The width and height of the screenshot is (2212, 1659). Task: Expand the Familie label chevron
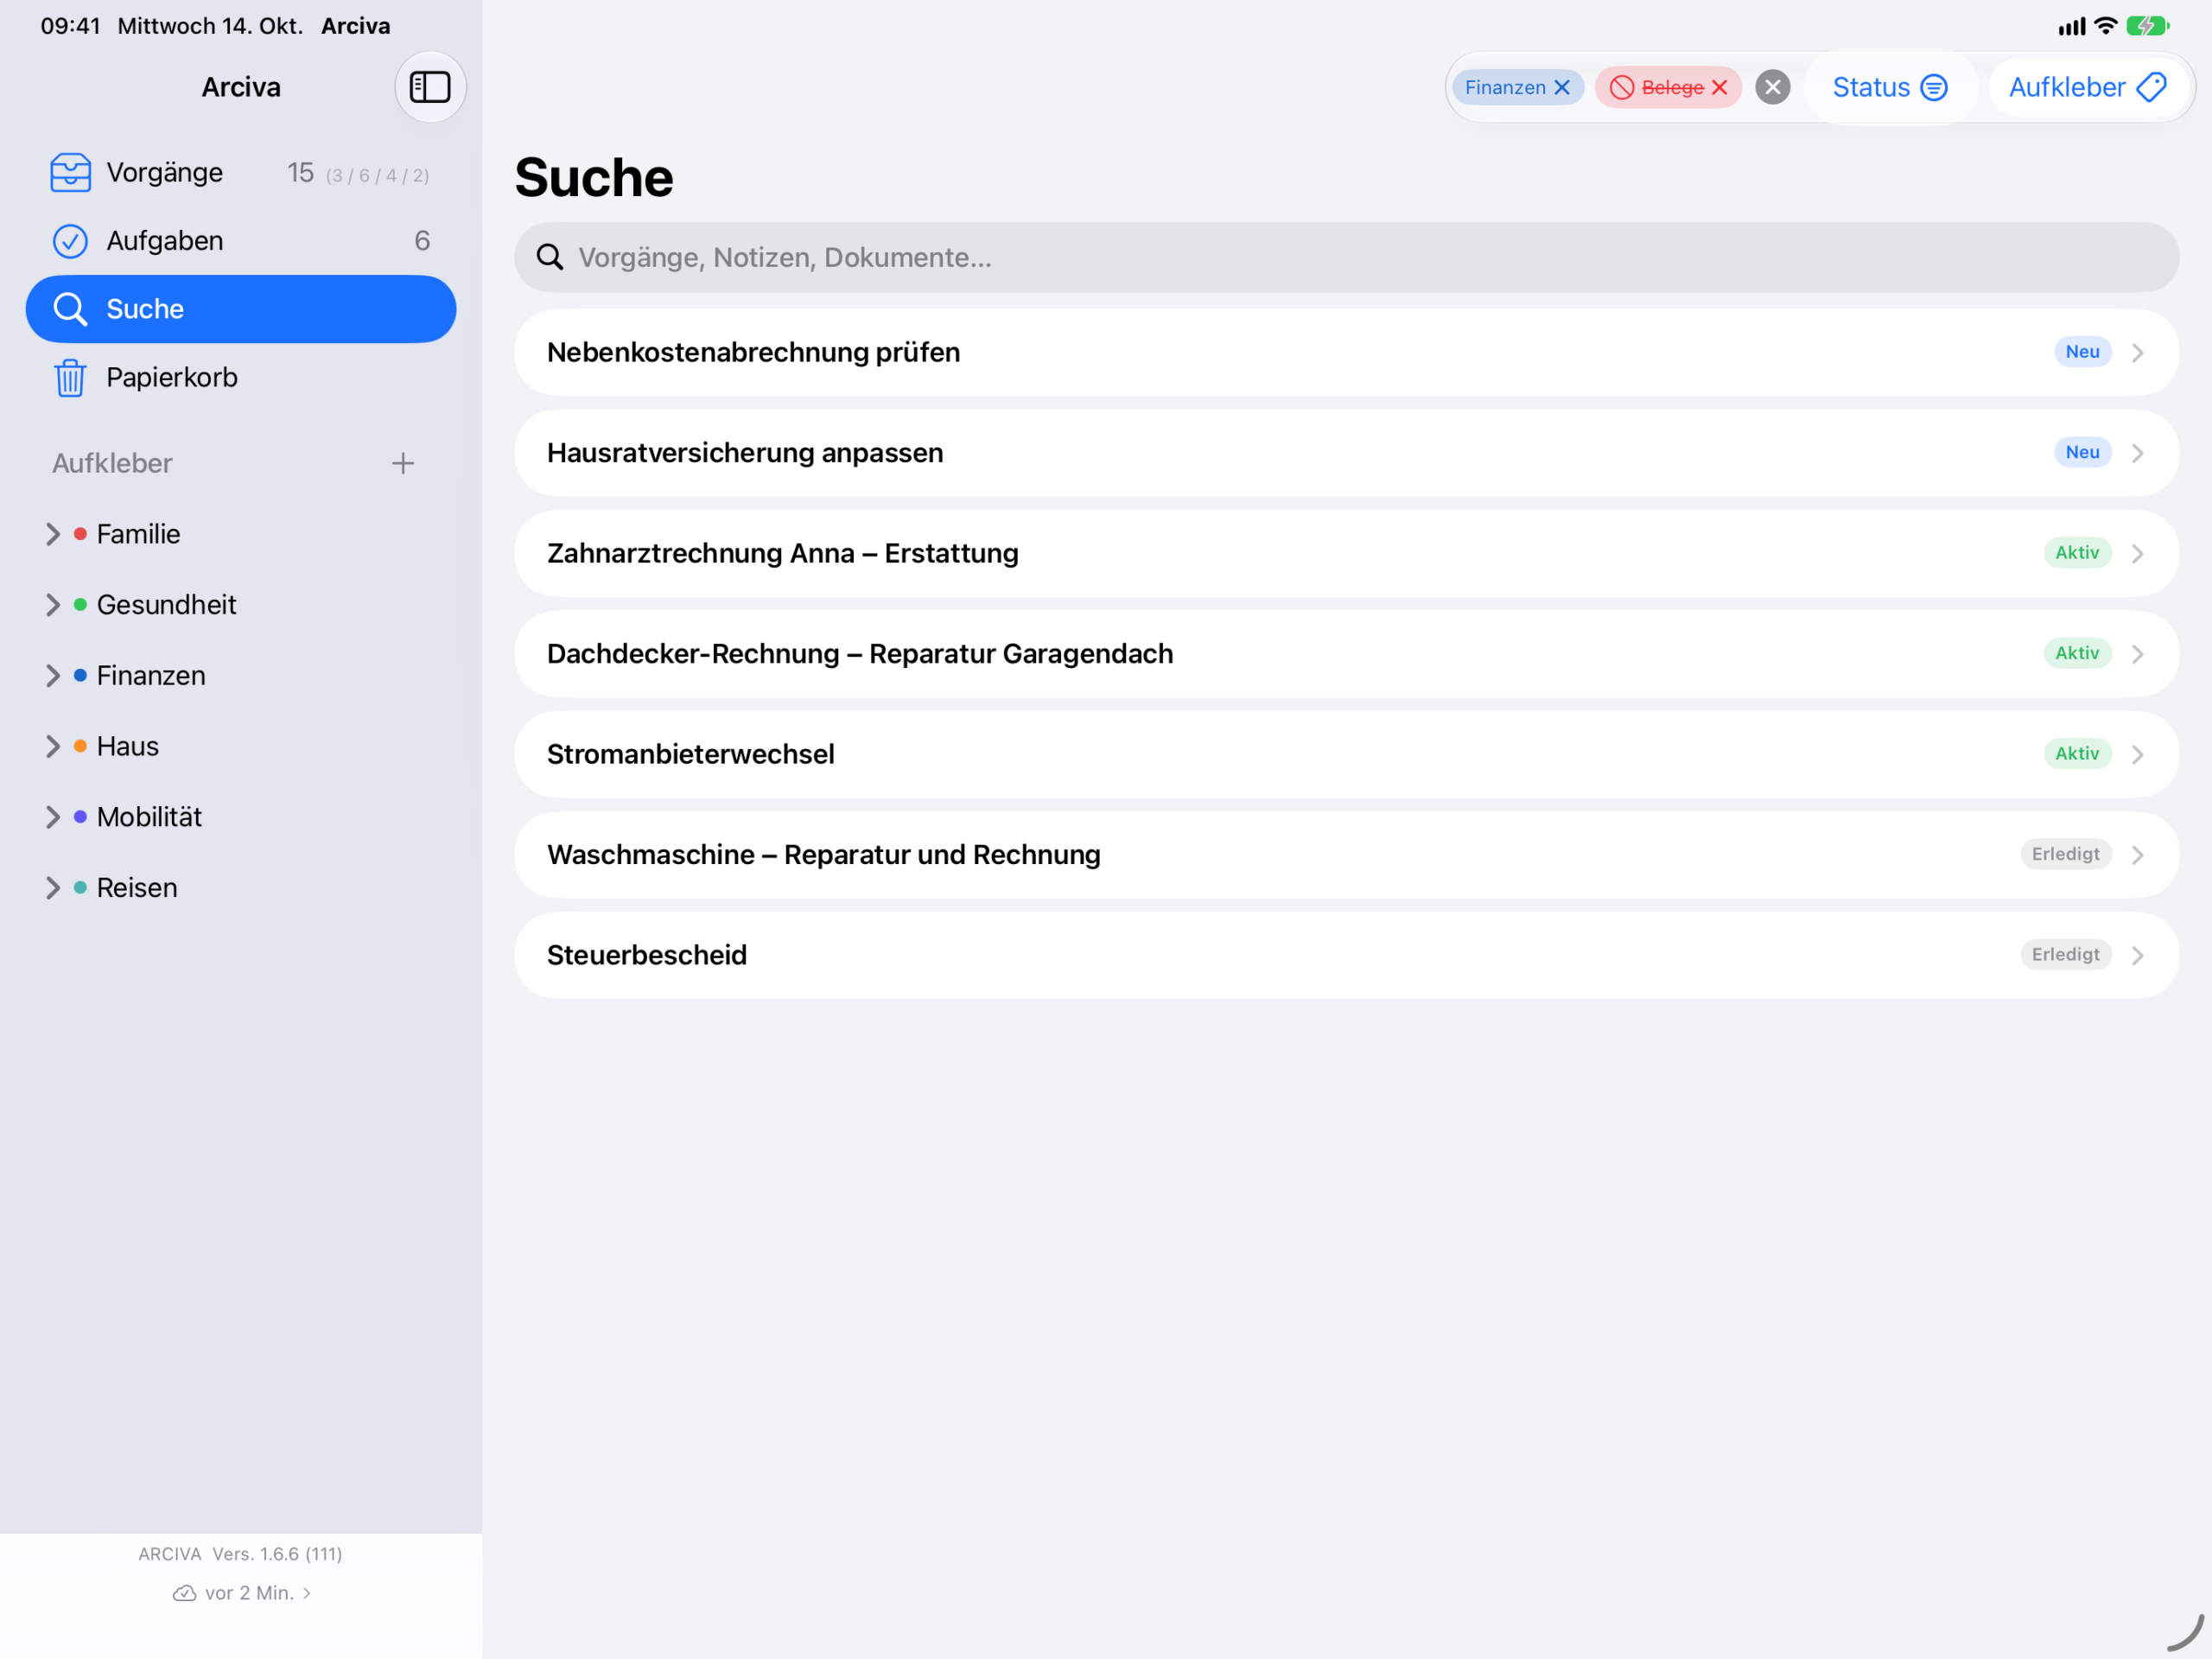point(53,534)
